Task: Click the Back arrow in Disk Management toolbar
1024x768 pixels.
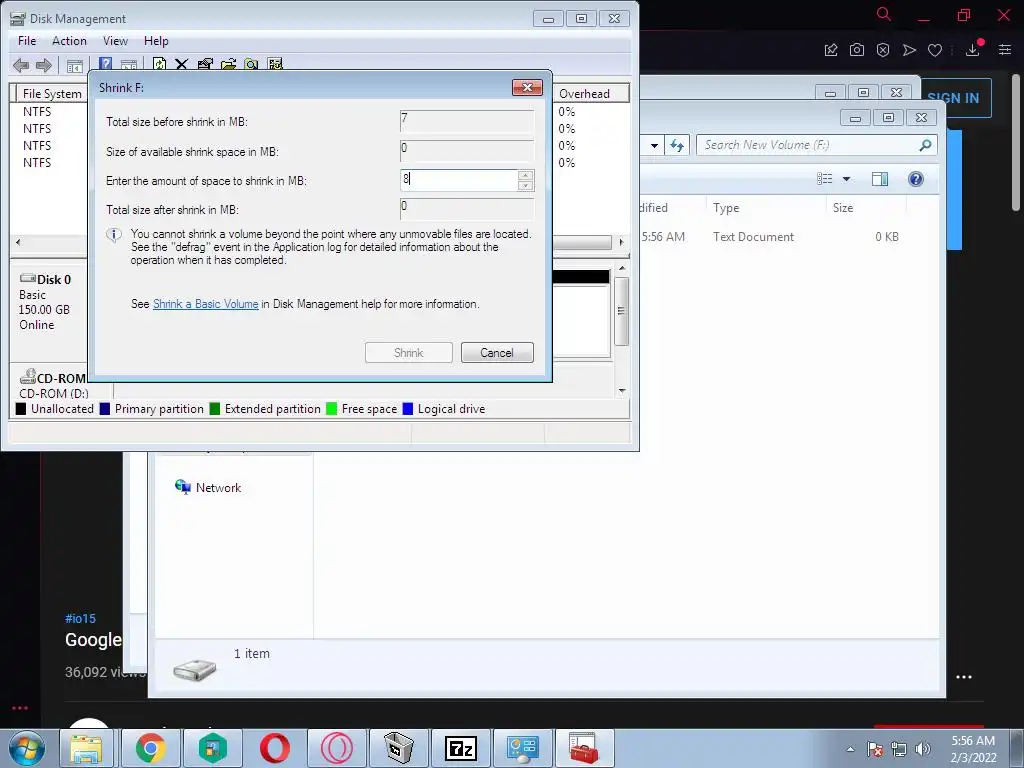Action: tap(21, 65)
